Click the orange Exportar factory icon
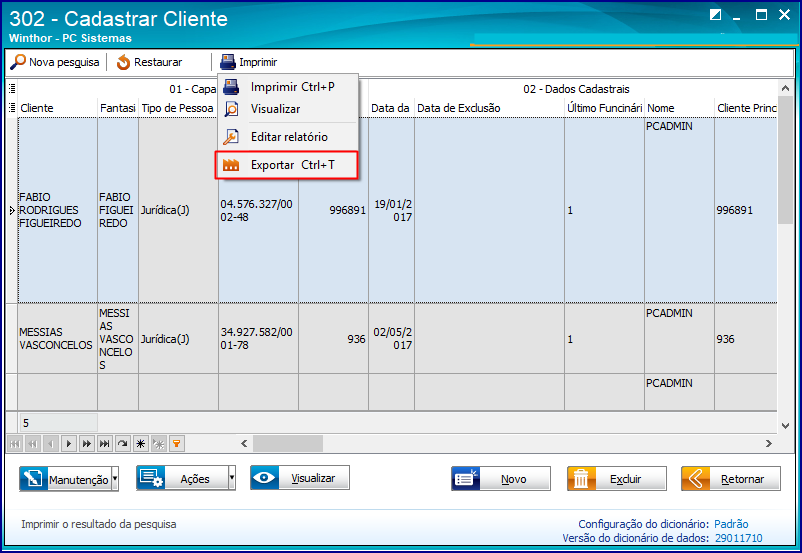Screen dimensions: 802x553 click(x=231, y=165)
